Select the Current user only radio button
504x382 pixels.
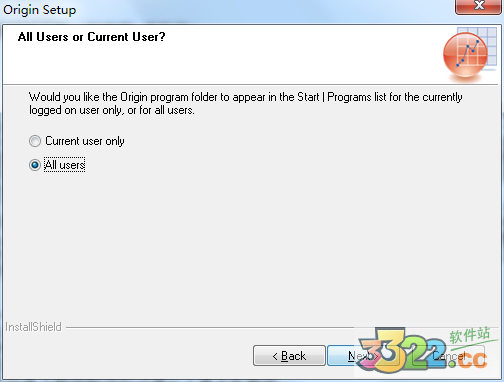coord(35,141)
